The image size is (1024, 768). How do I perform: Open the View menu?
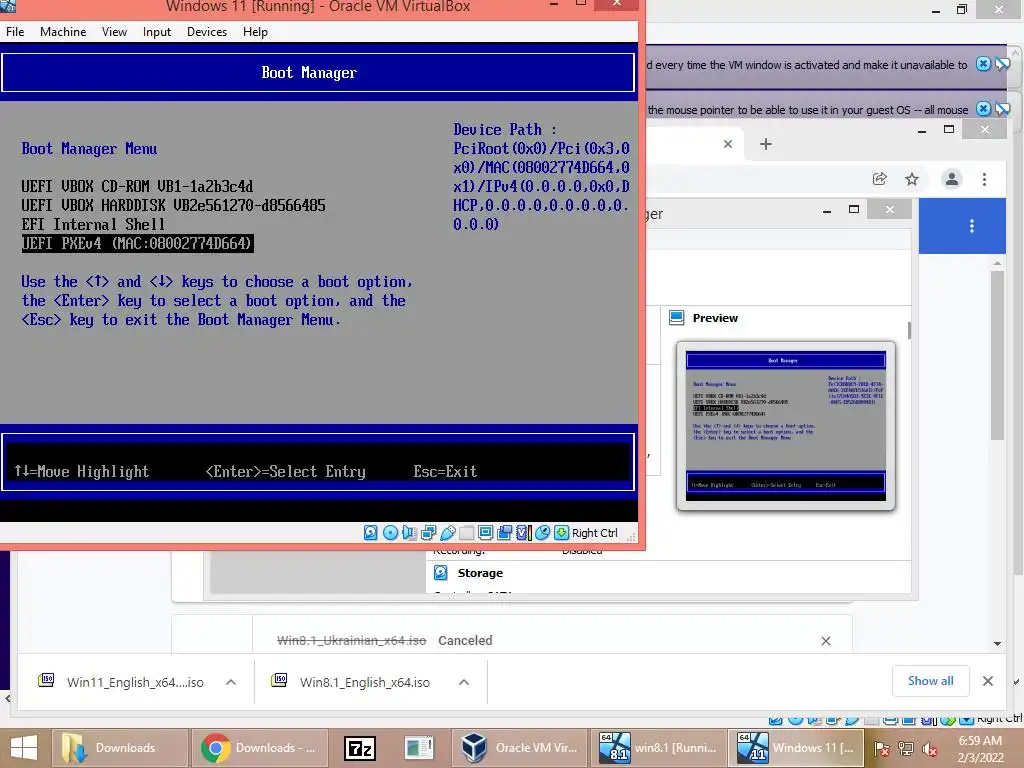coord(114,32)
